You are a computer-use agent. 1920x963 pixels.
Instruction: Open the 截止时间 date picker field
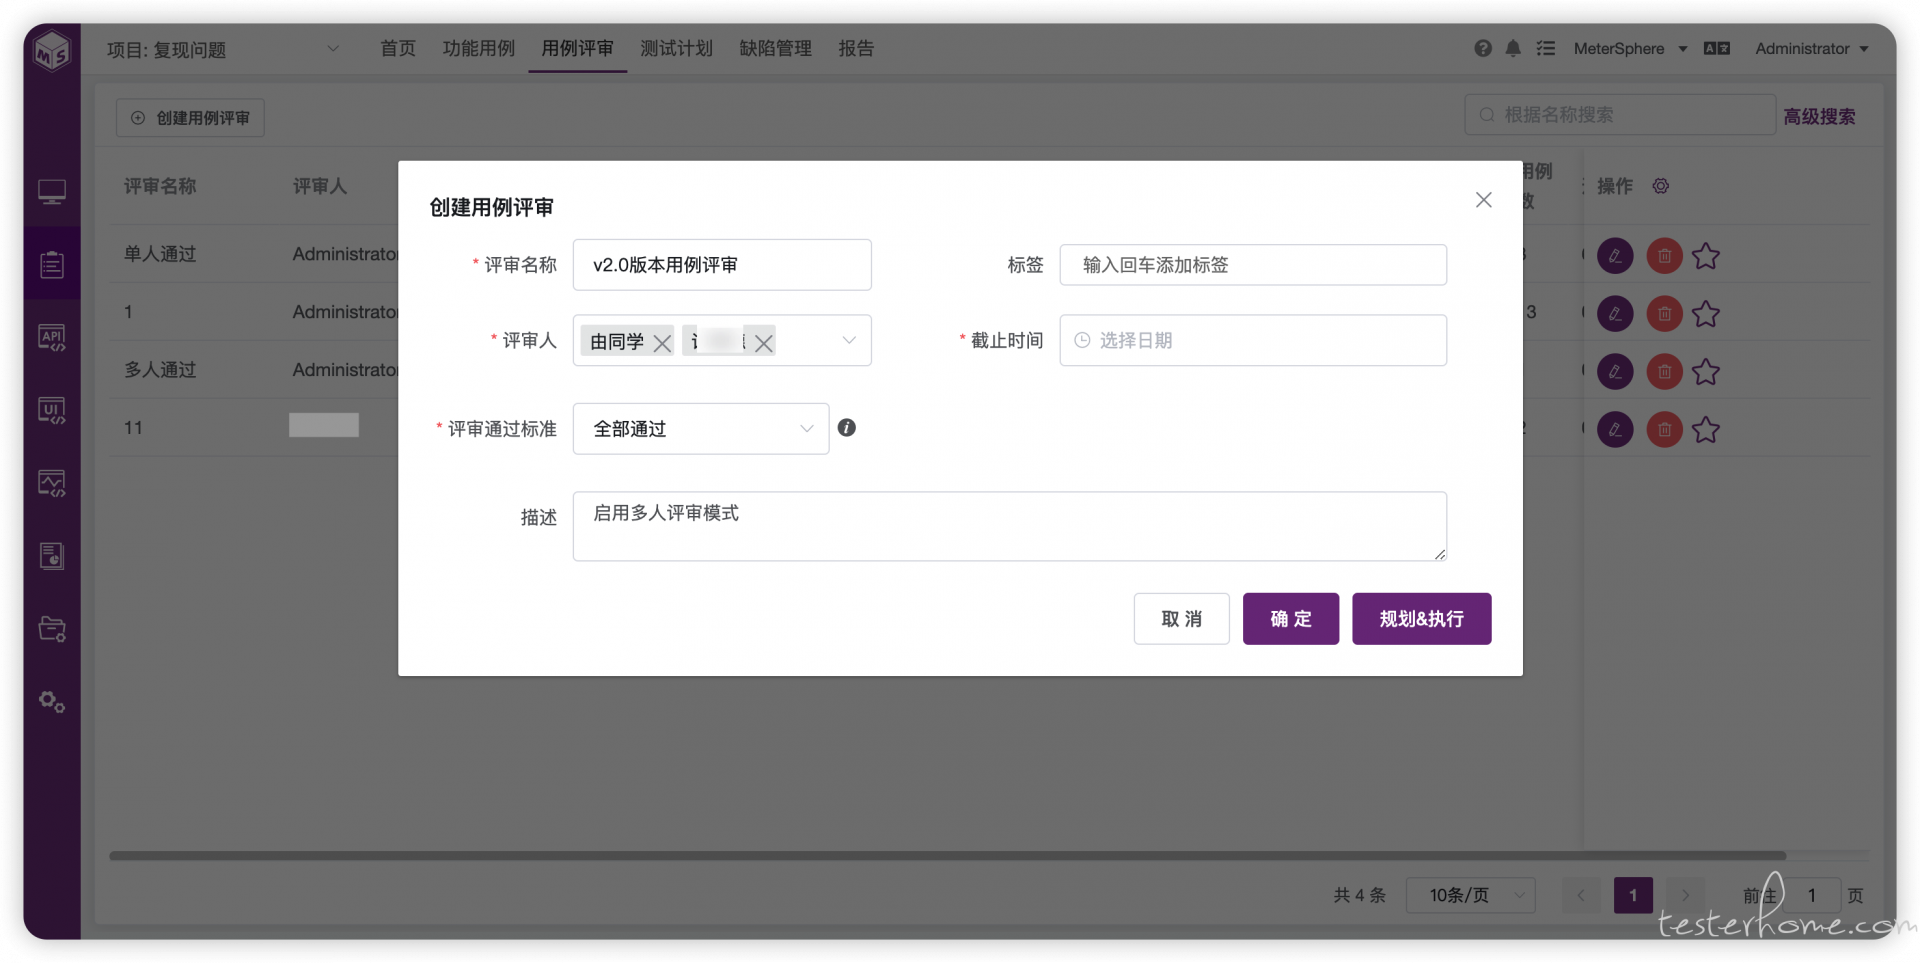tap(1253, 340)
